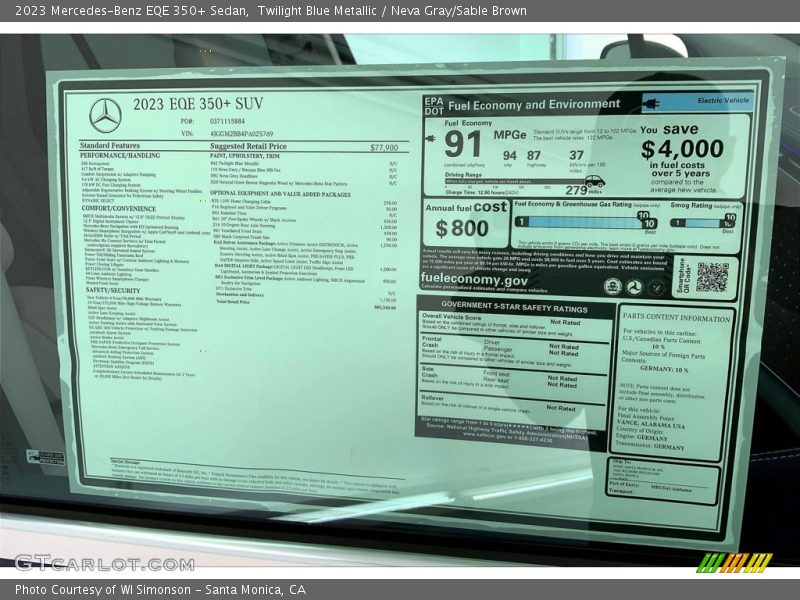This screenshot has width=800, height=600.
Task: Click the PARTS CONTENT INFORMATION heading
Action: click(x=676, y=317)
